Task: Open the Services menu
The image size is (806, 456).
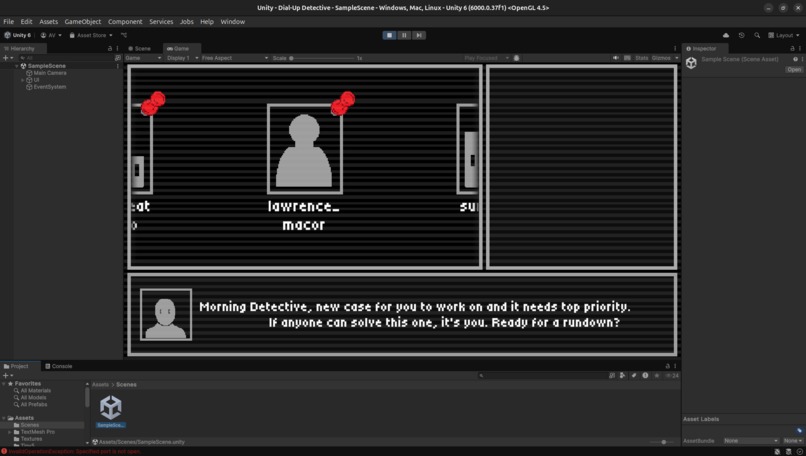Action: (161, 22)
